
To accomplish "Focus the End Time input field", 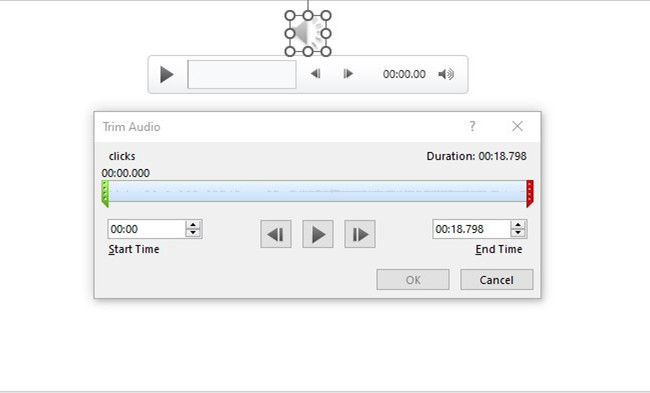I will point(471,229).
